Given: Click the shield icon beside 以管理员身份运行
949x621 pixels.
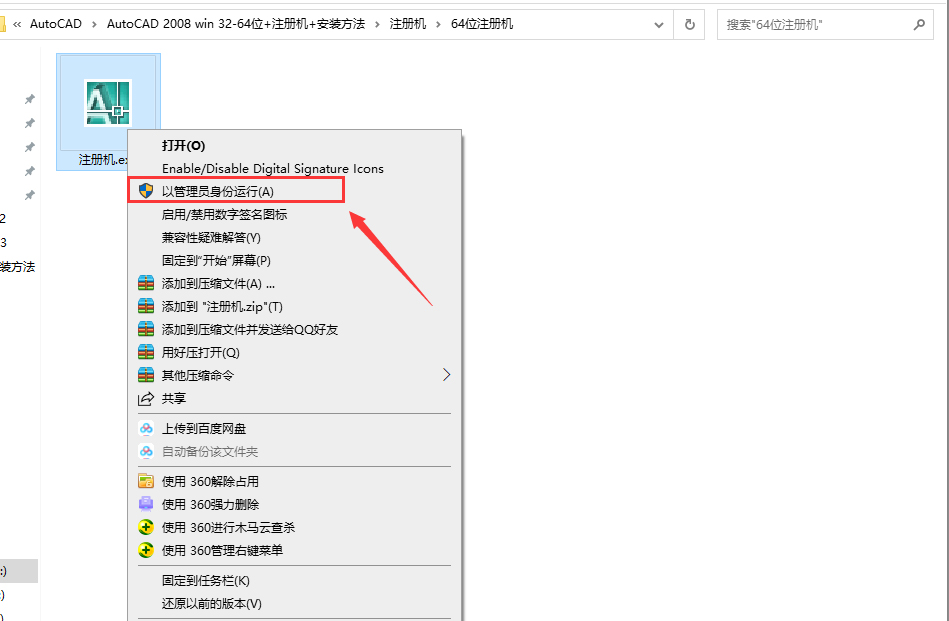Looking at the screenshot, I should click(146, 191).
